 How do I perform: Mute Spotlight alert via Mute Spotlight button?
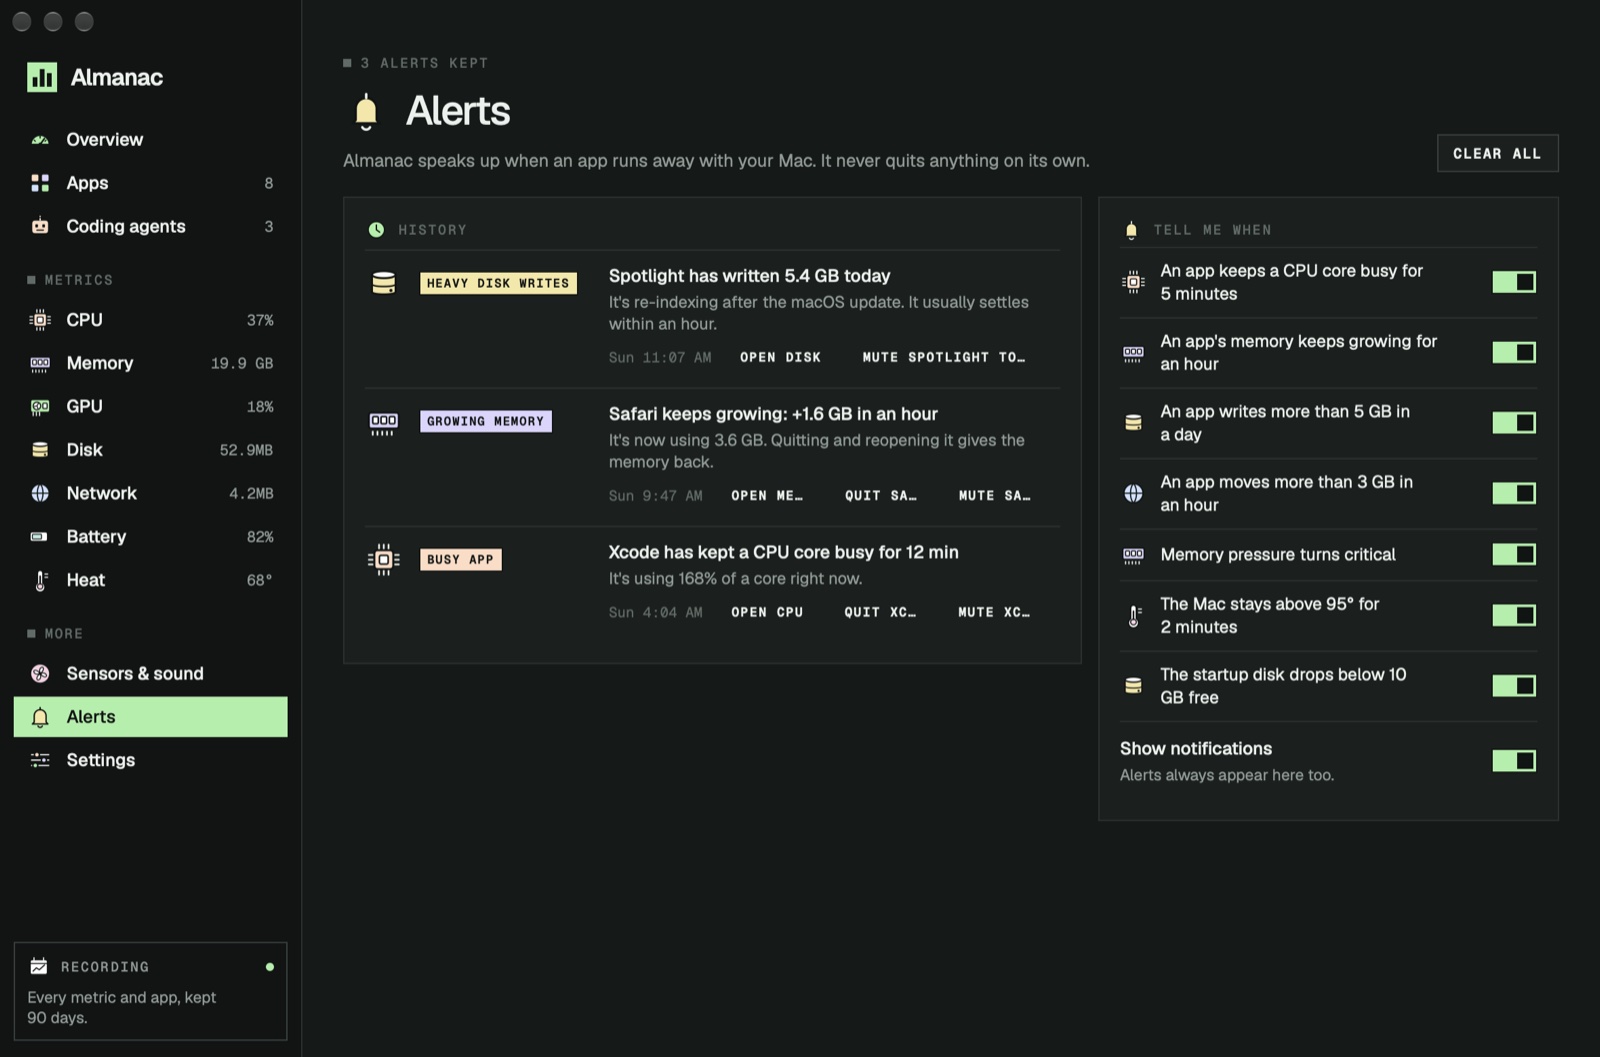(x=943, y=357)
